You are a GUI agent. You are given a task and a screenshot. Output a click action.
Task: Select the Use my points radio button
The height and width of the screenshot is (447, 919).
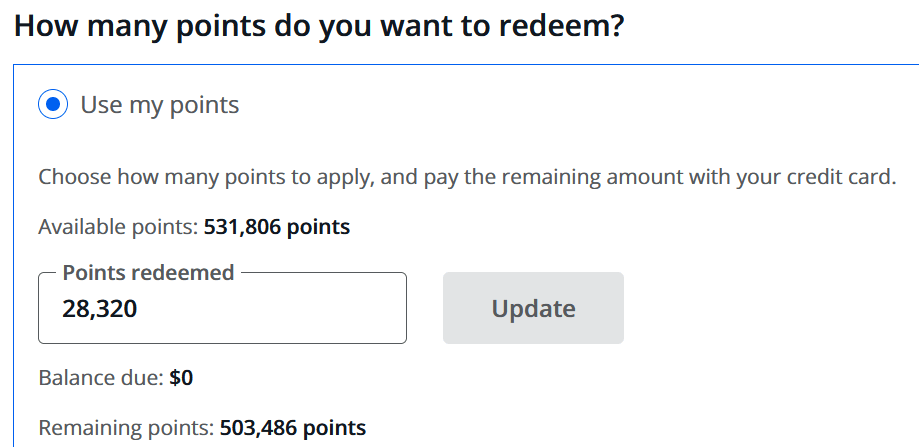pyautogui.click(x=53, y=105)
